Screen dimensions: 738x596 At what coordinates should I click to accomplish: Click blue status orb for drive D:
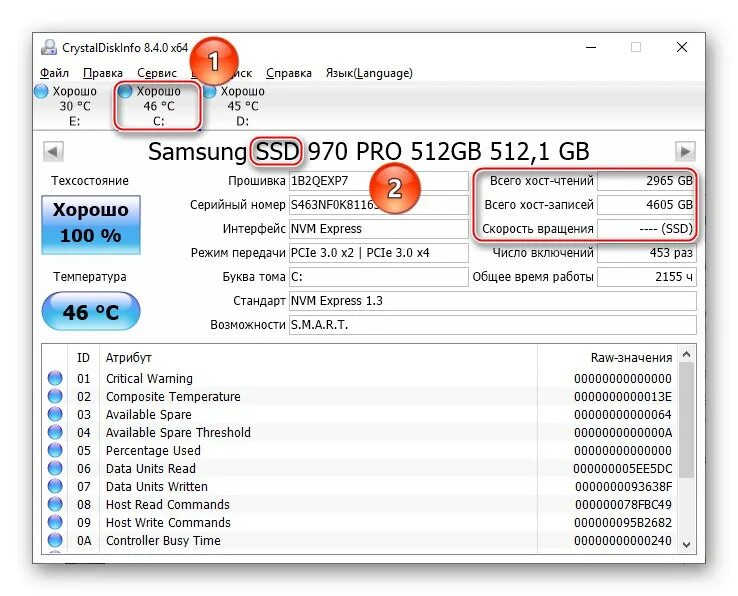coord(210,91)
